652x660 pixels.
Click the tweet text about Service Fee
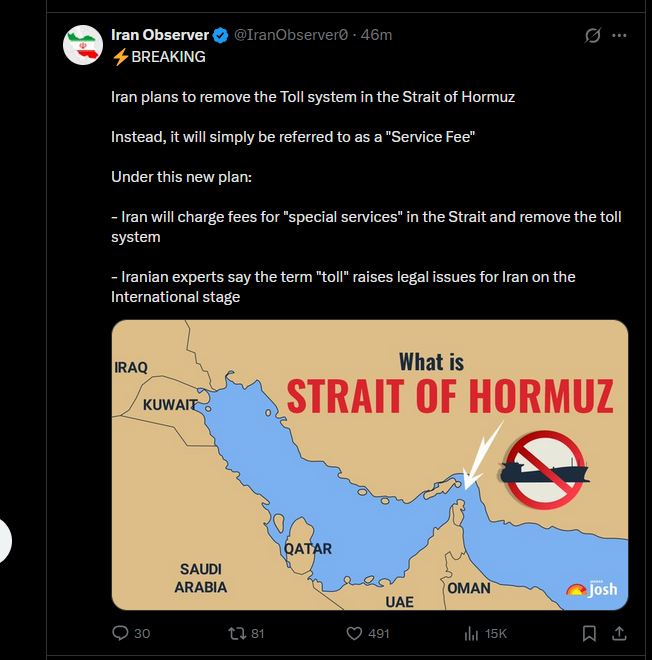[x=293, y=137]
